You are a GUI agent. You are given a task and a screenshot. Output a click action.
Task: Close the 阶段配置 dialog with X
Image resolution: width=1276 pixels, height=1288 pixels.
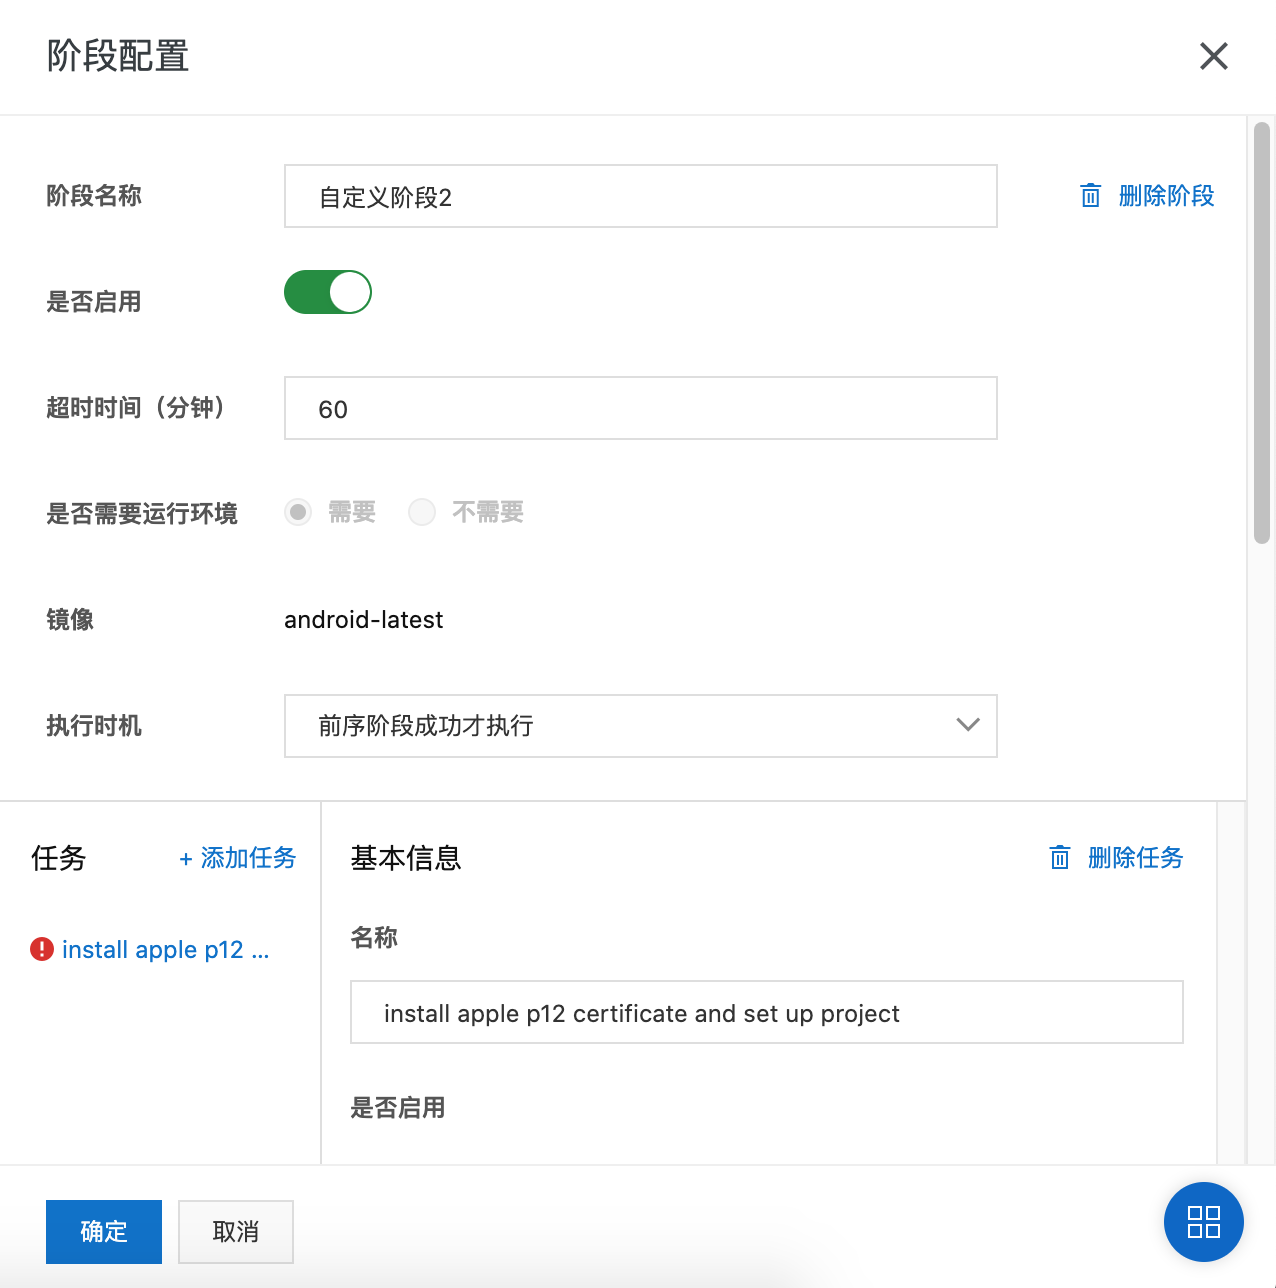(1213, 56)
